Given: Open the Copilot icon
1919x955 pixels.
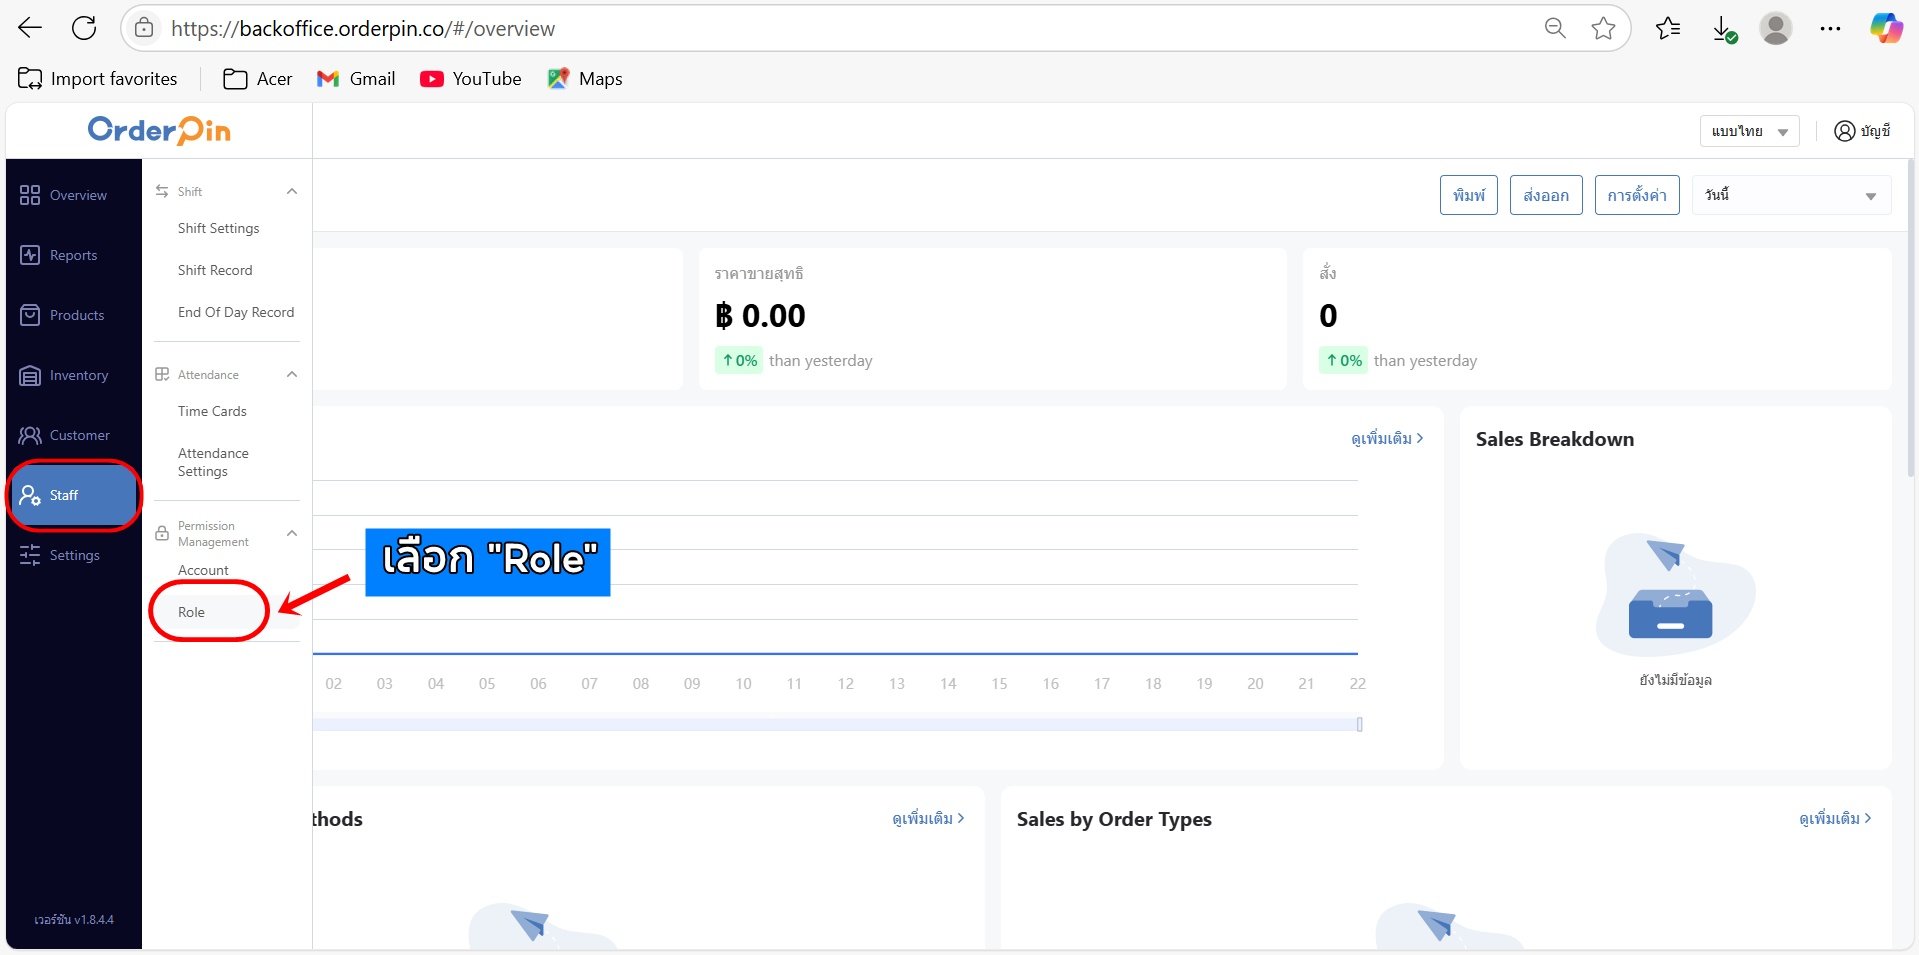Looking at the screenshot, I should (x=1886, y=28).
